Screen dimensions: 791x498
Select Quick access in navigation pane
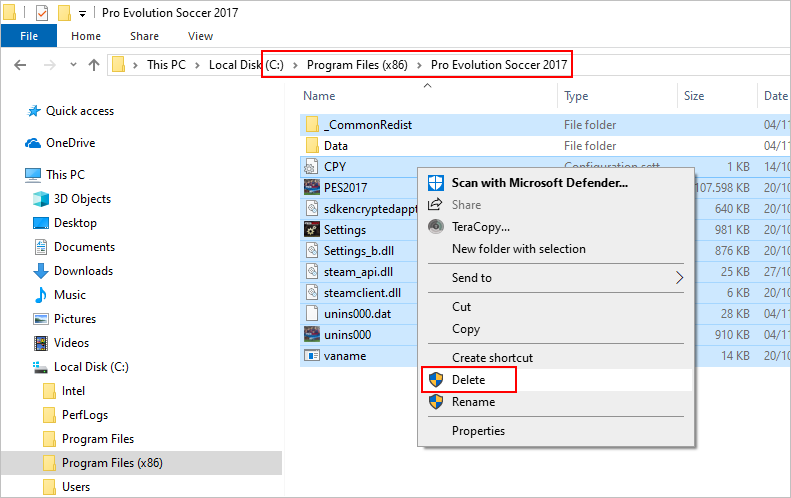[x=80, y=111]
